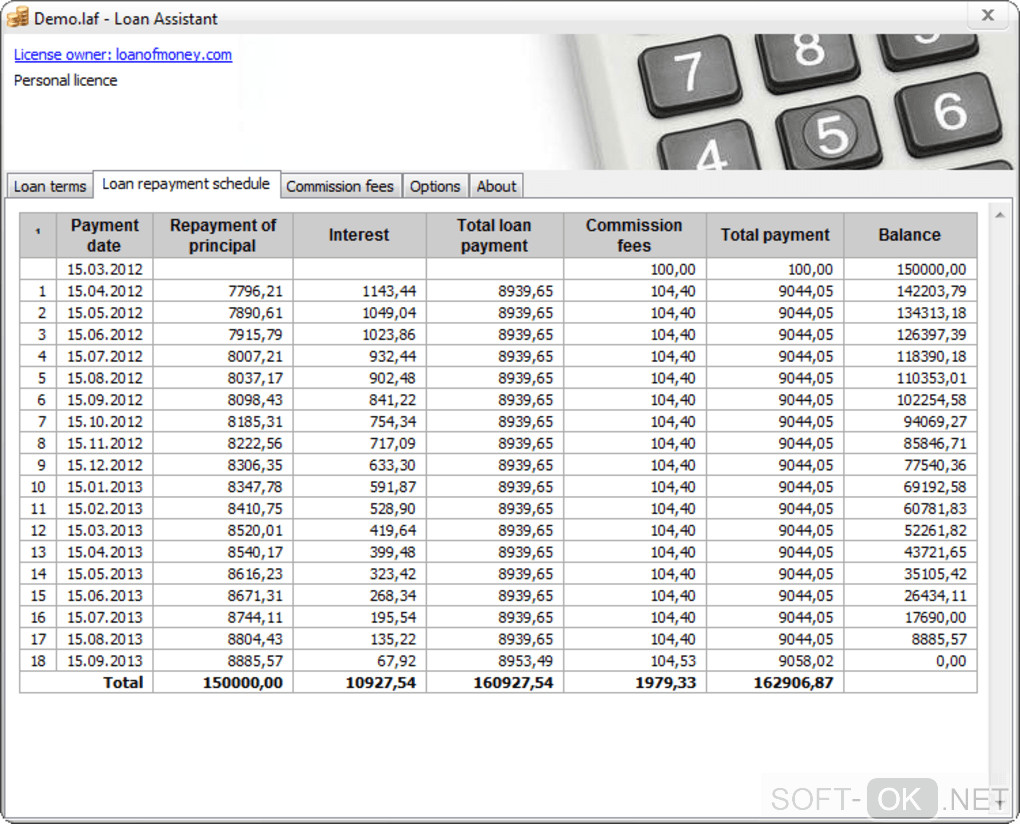The width and height of the screenshot is (1020, 824).
Task: Click the Total loan payment column header
Action: click(x=494, y=235)
